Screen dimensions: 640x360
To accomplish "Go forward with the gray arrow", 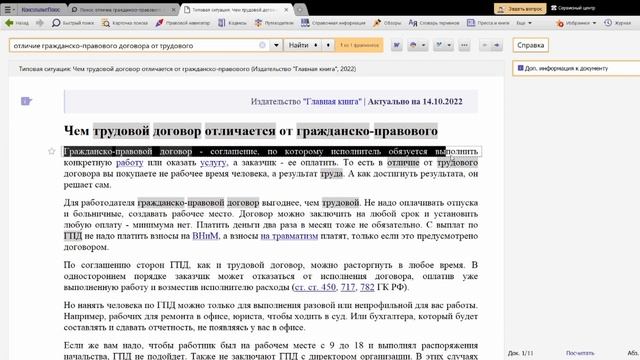I will (x=40, y=23).
